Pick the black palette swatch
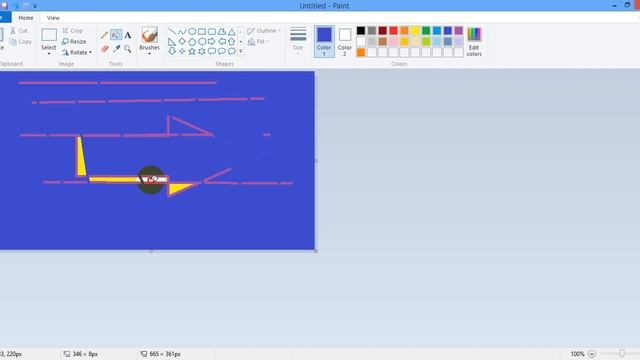Viewport: 640px width, 360px height. click(x=361, y=31)
